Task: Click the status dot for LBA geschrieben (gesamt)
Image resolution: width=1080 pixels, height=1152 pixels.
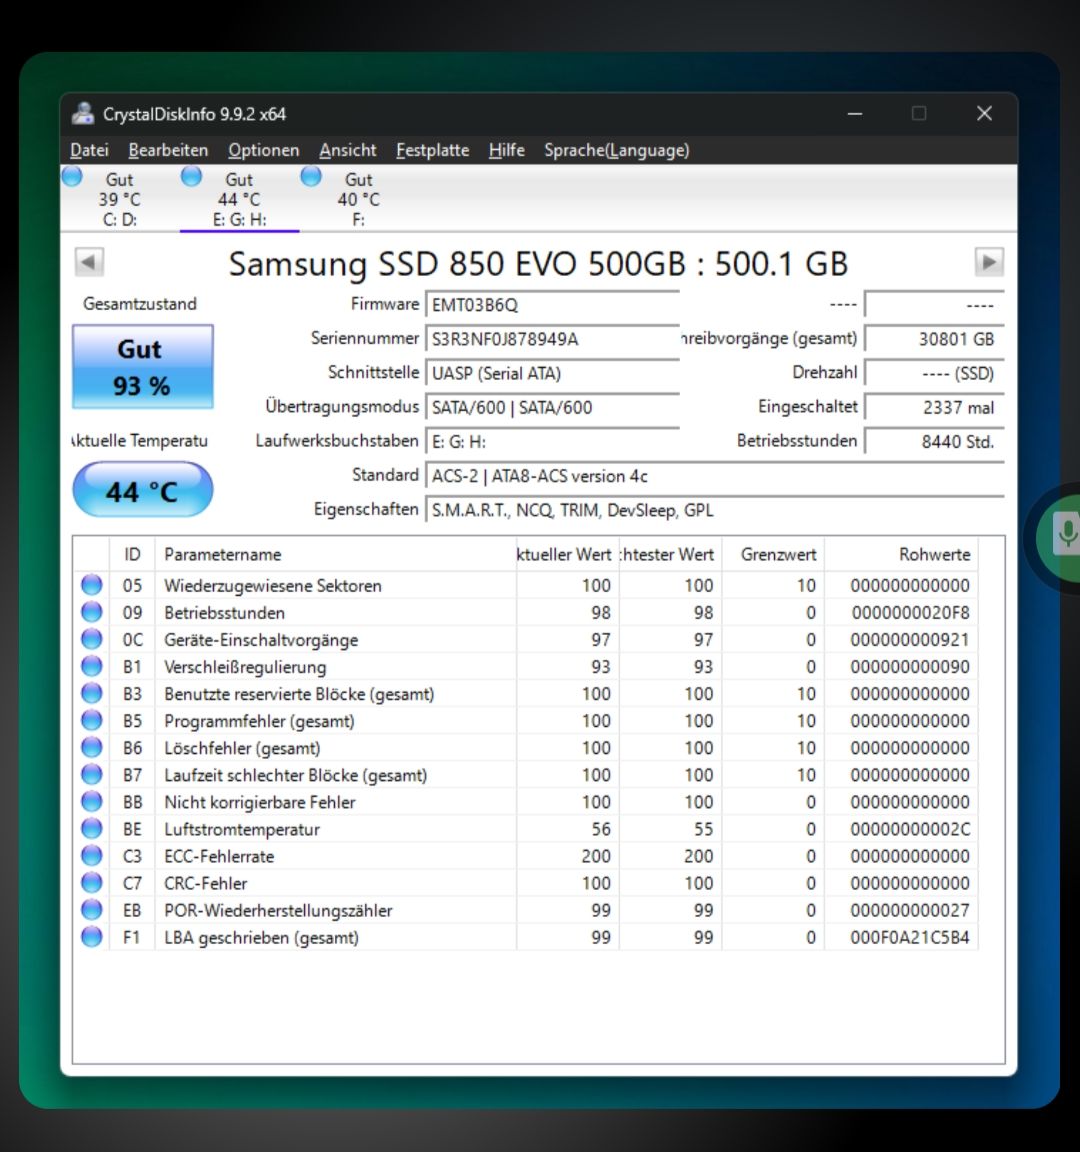Action: coord(92,937)
